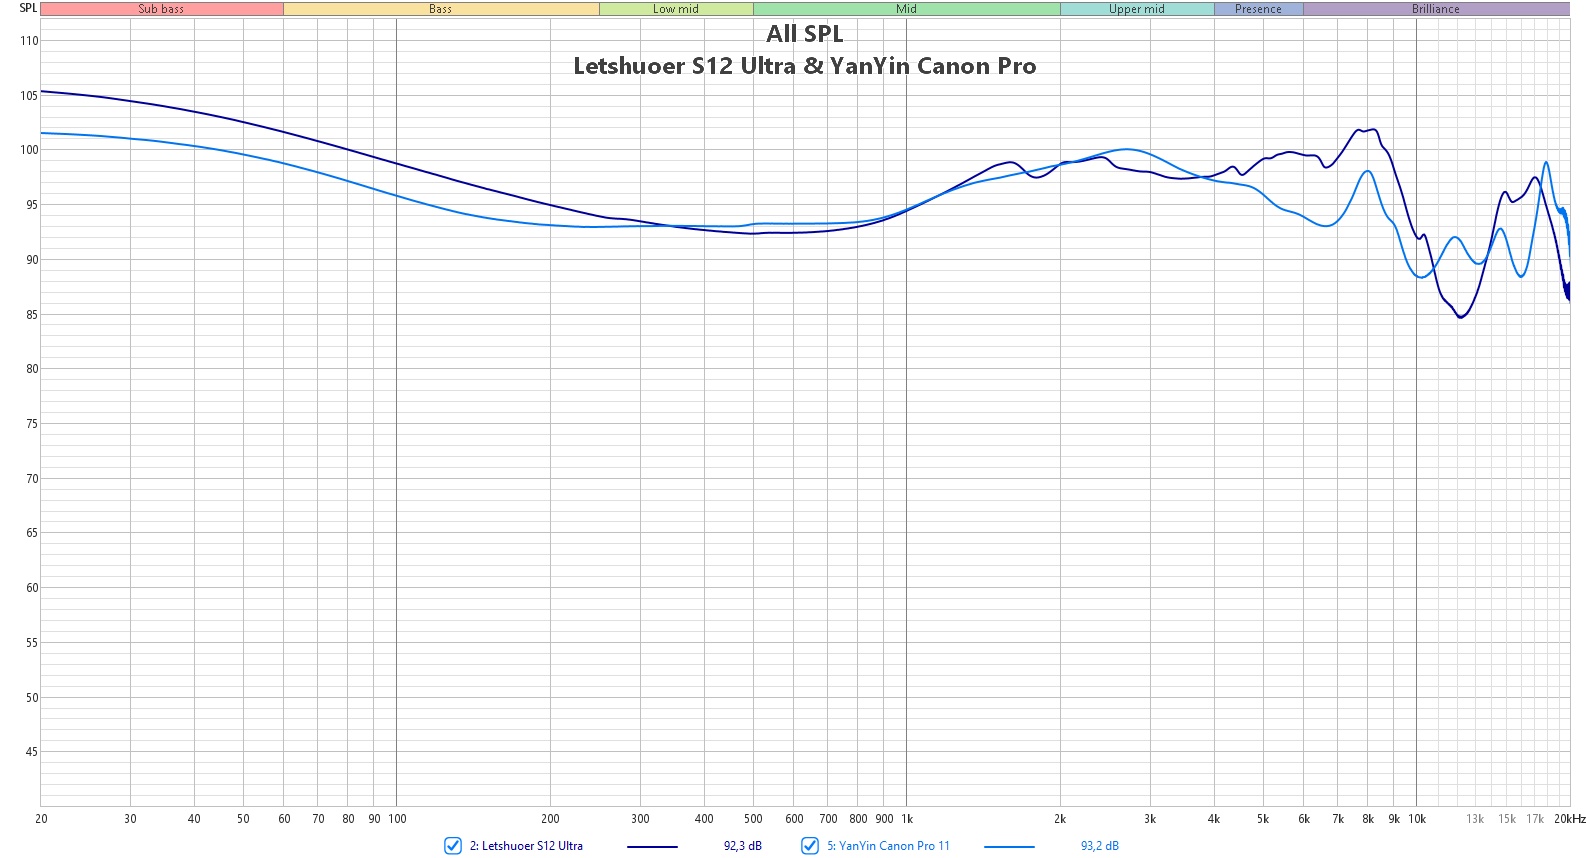Click the 20kHz frequency axis label
The image size is (1590, 858).
pos(1570,819)
